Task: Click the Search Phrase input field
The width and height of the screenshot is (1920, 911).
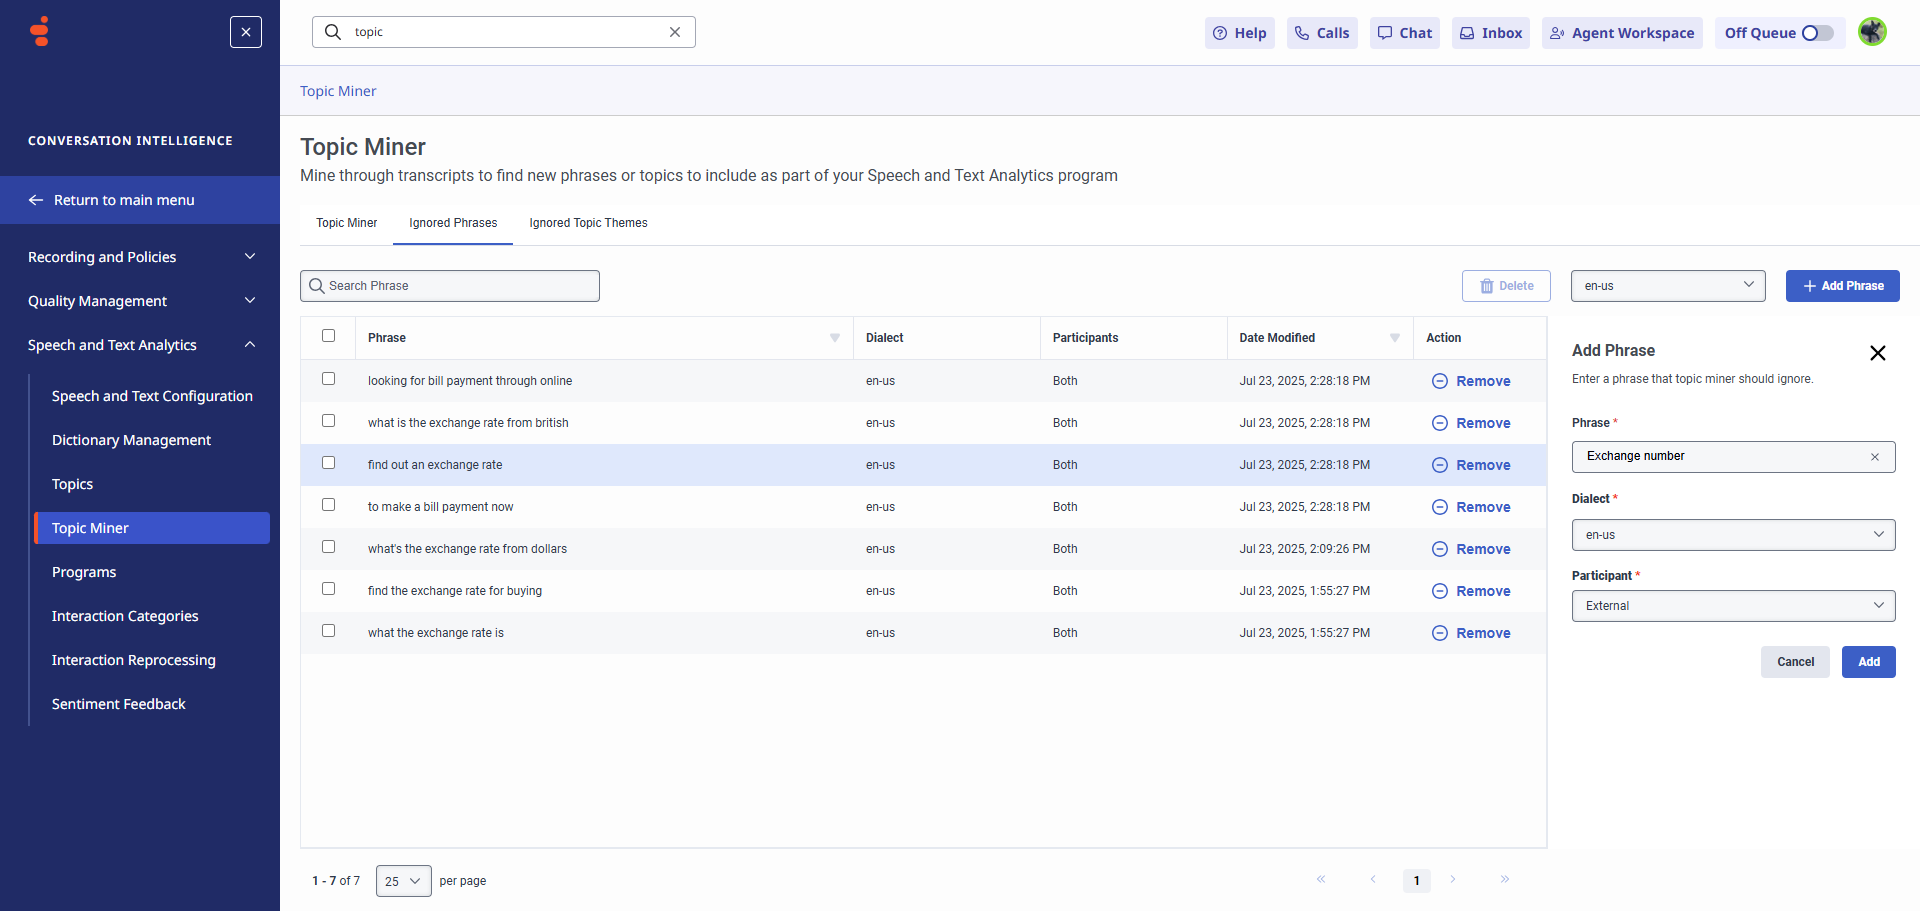Action: click(450, 286)
